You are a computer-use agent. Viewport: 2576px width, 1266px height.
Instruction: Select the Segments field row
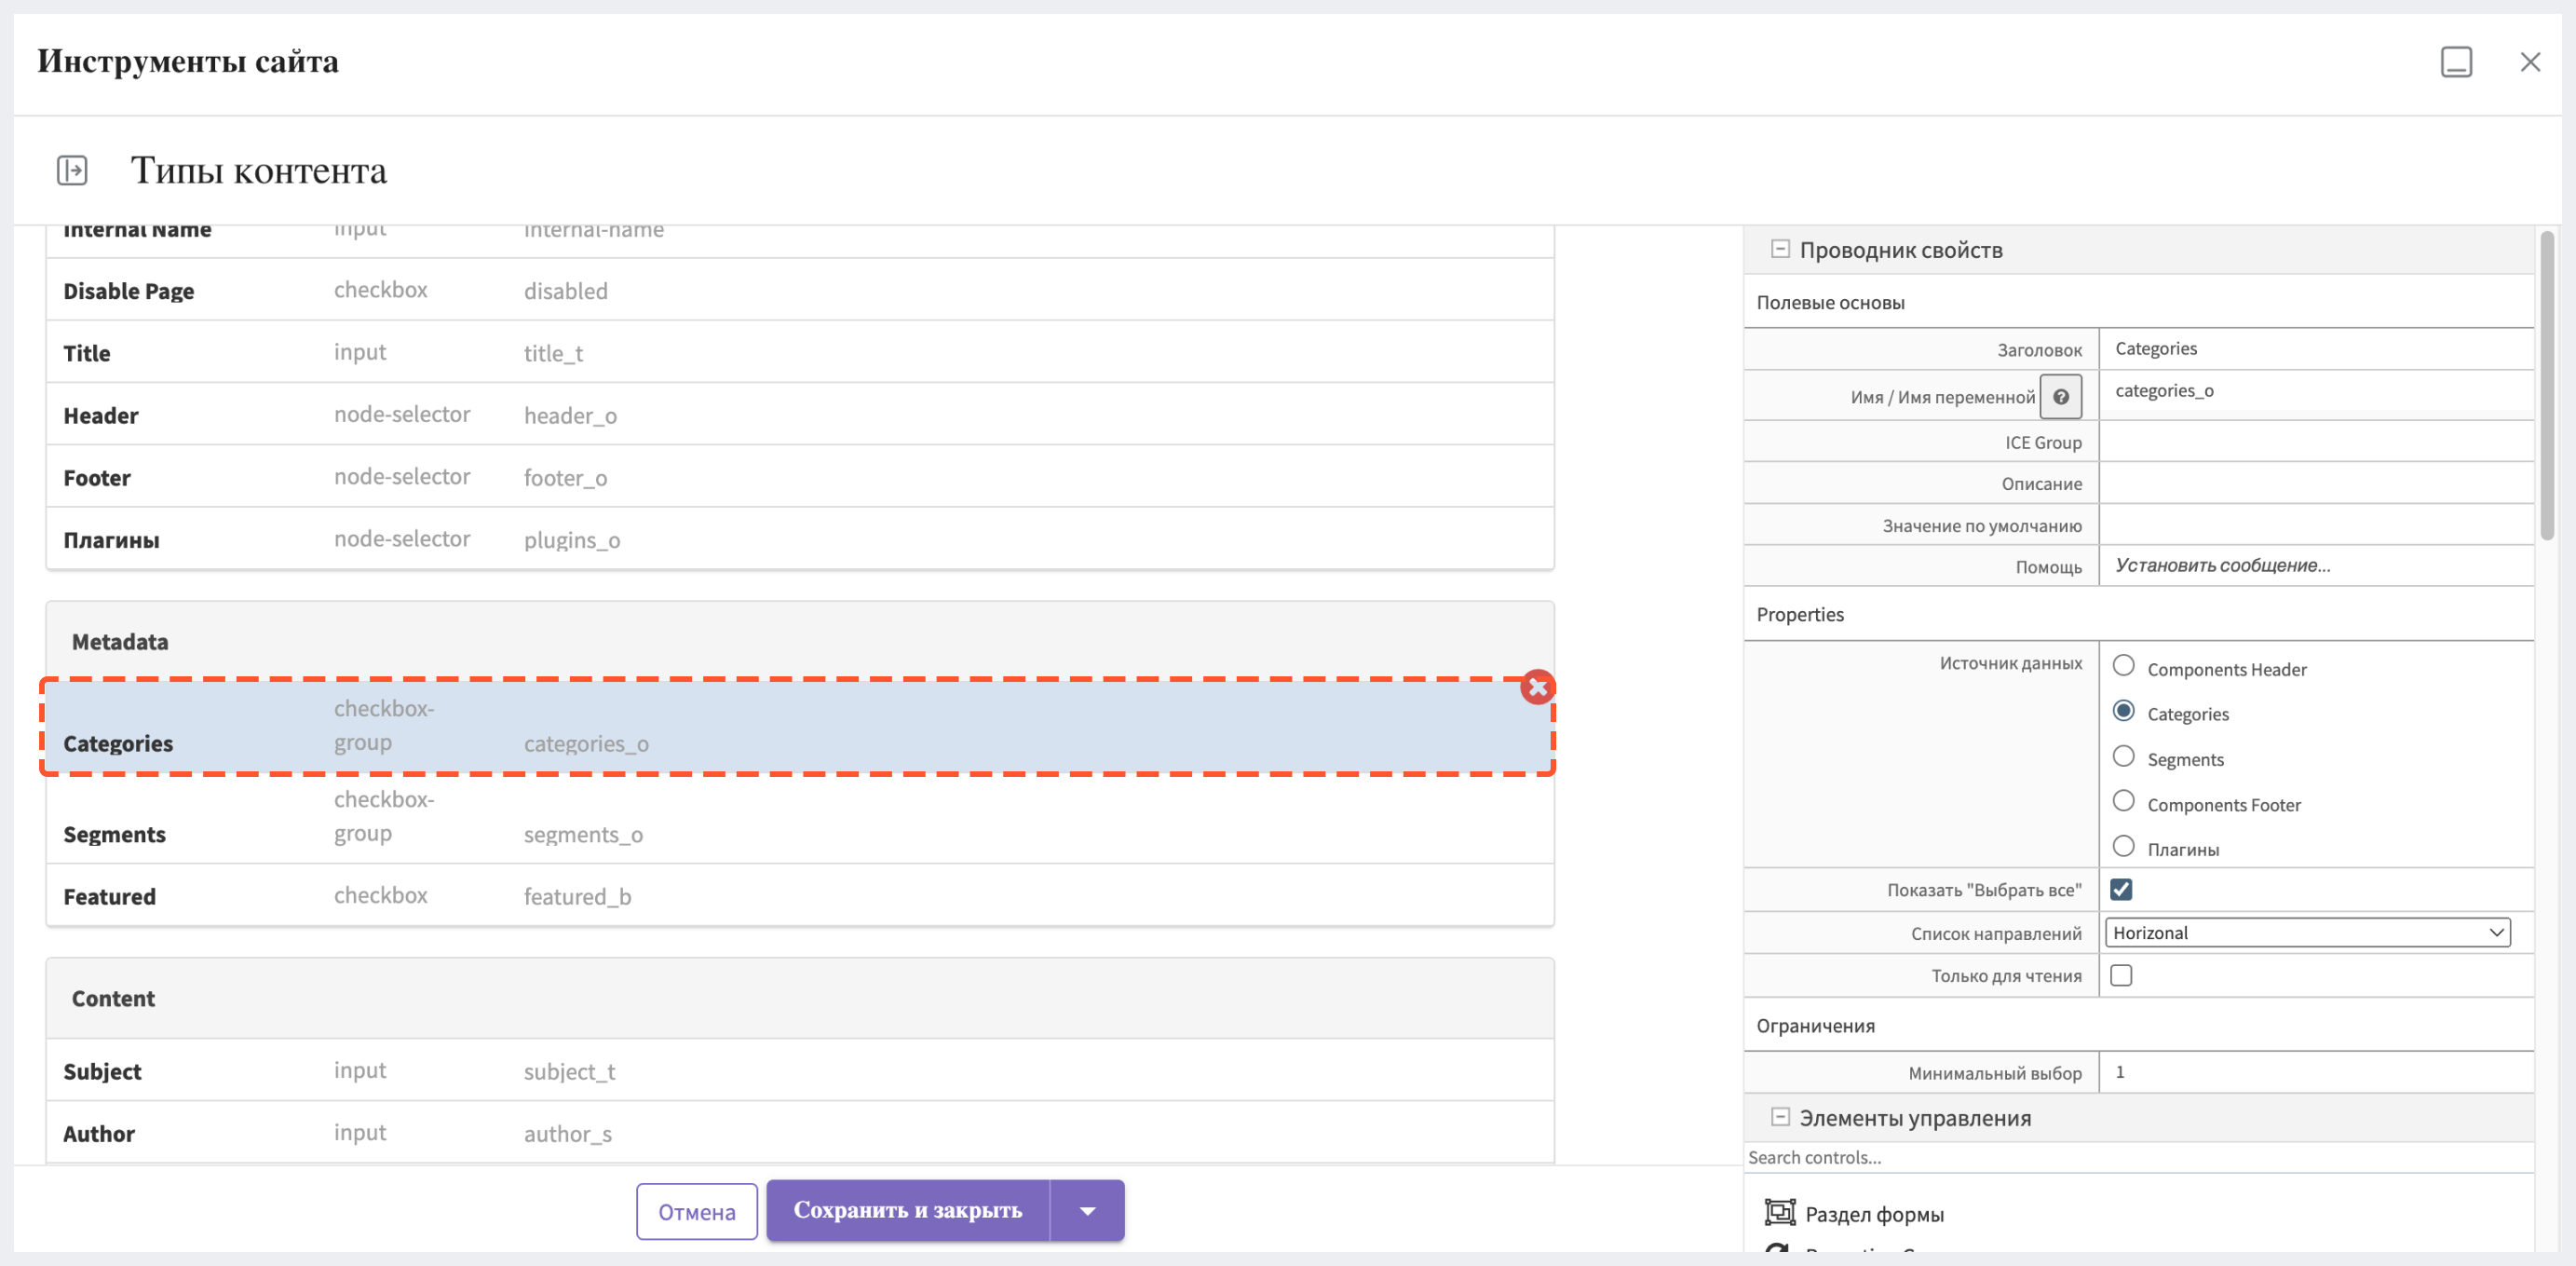click(x=798, y=817)
